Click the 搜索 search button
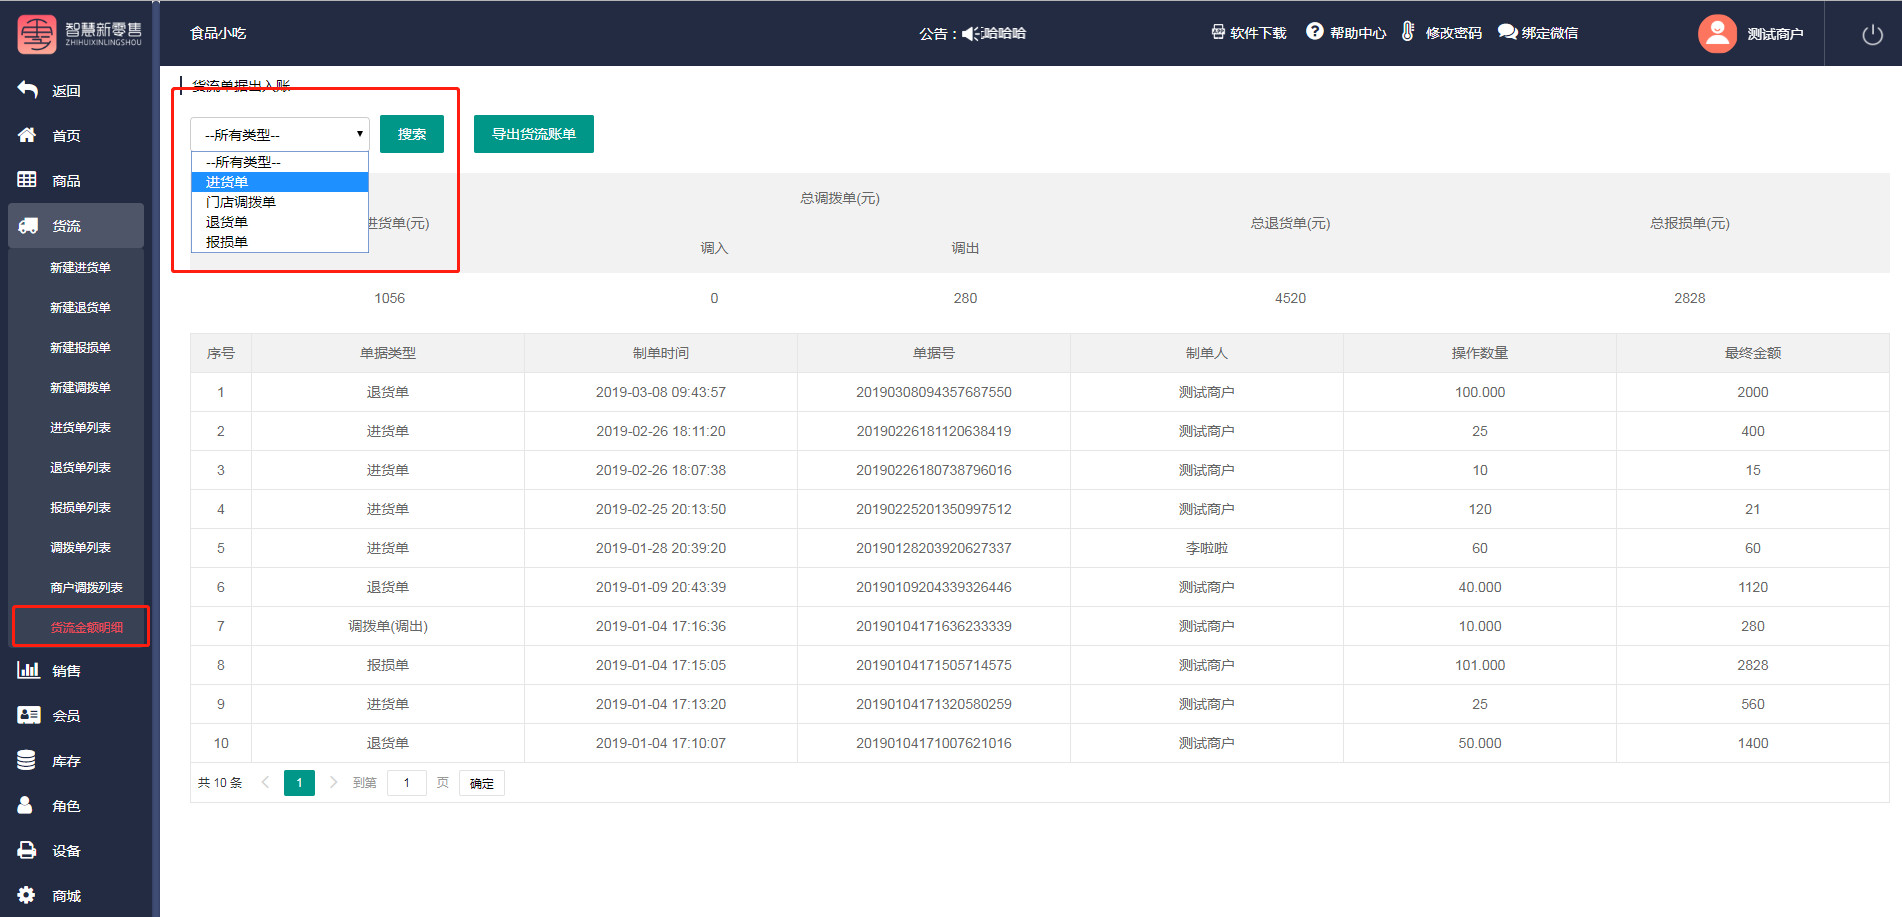Screen dimensions: 1902x917 (x=412, y=134)
